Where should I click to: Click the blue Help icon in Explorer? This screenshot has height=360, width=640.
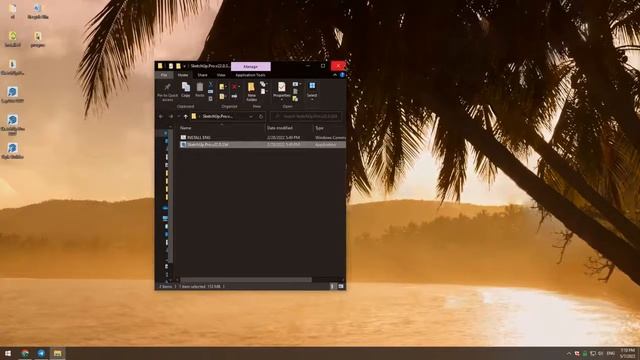[342, 75]
